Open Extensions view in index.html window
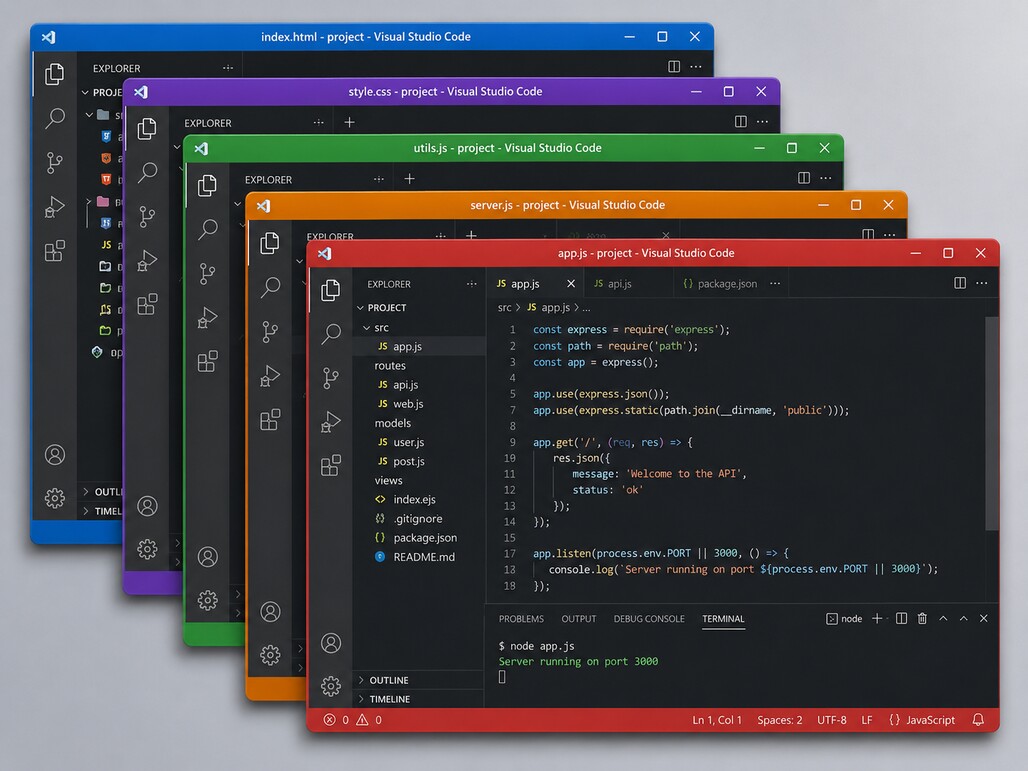Image resolution: width=1028 pixels, height=771 pixels. pyautogui.click(x=55, y=250)
